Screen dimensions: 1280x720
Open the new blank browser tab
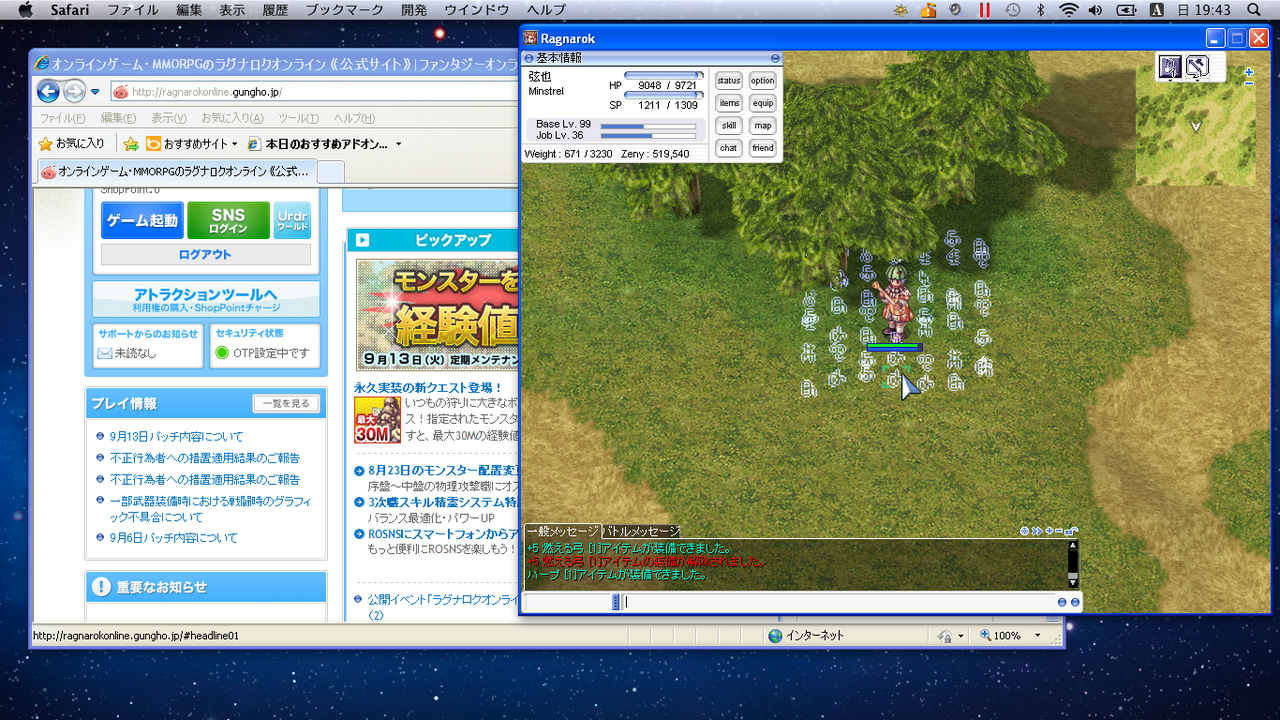coord(331,171)
